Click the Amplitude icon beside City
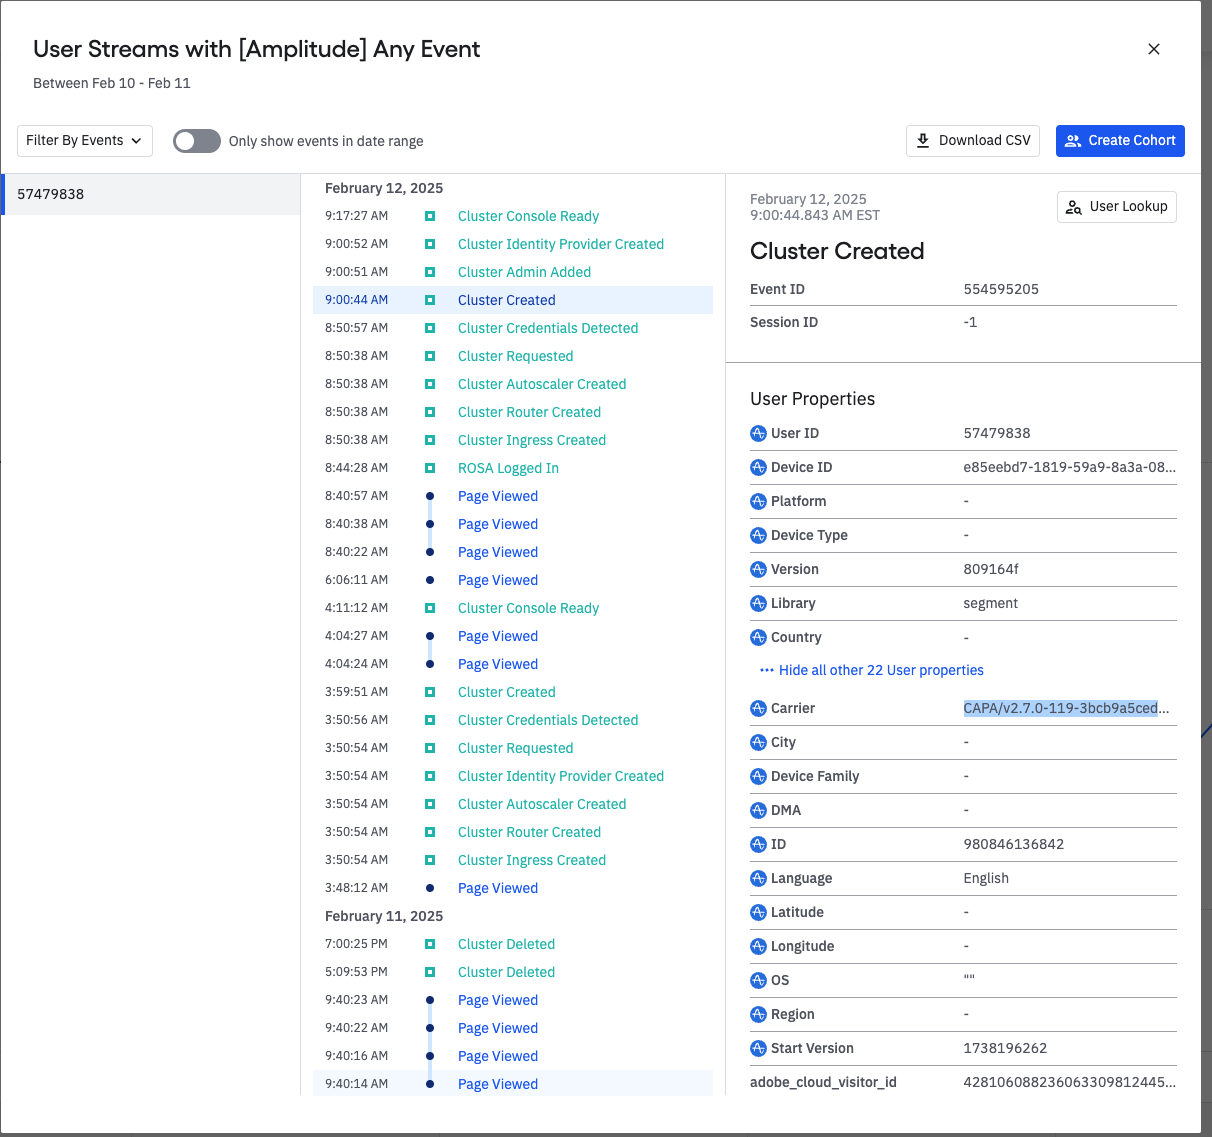 758,742
